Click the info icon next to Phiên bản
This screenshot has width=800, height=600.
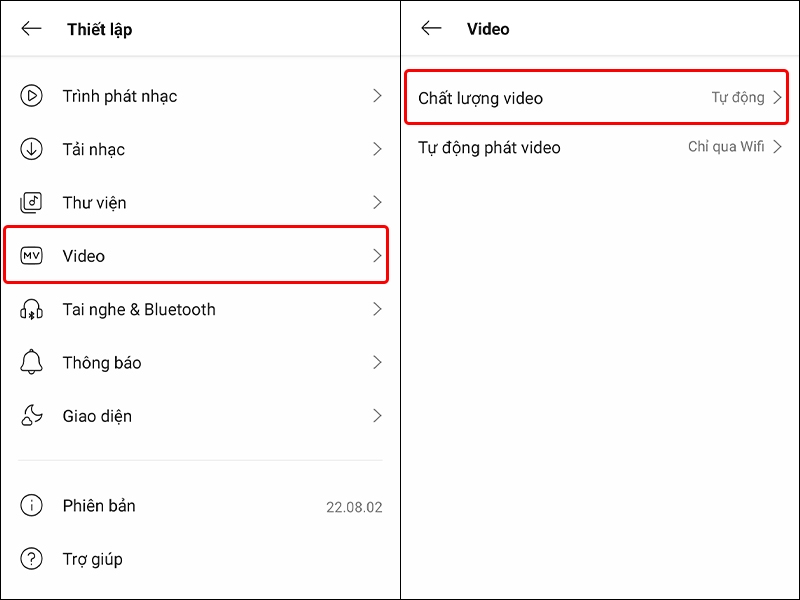(31, 506)
